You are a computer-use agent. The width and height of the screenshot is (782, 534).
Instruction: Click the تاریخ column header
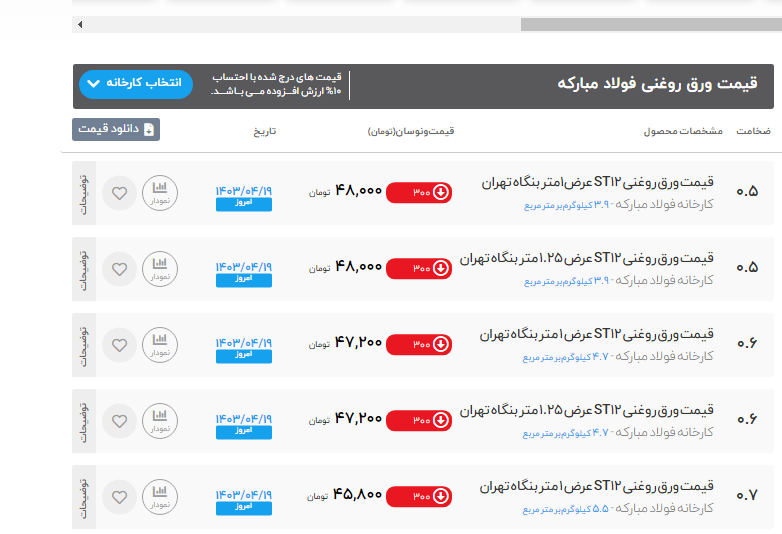[263, 132]
